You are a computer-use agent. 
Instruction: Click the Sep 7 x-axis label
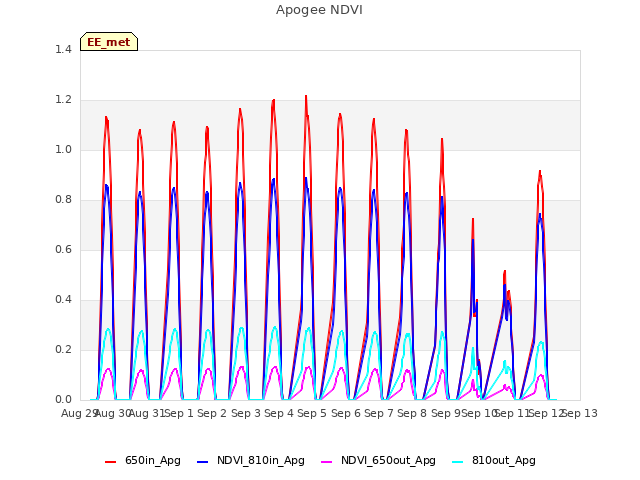379,413
